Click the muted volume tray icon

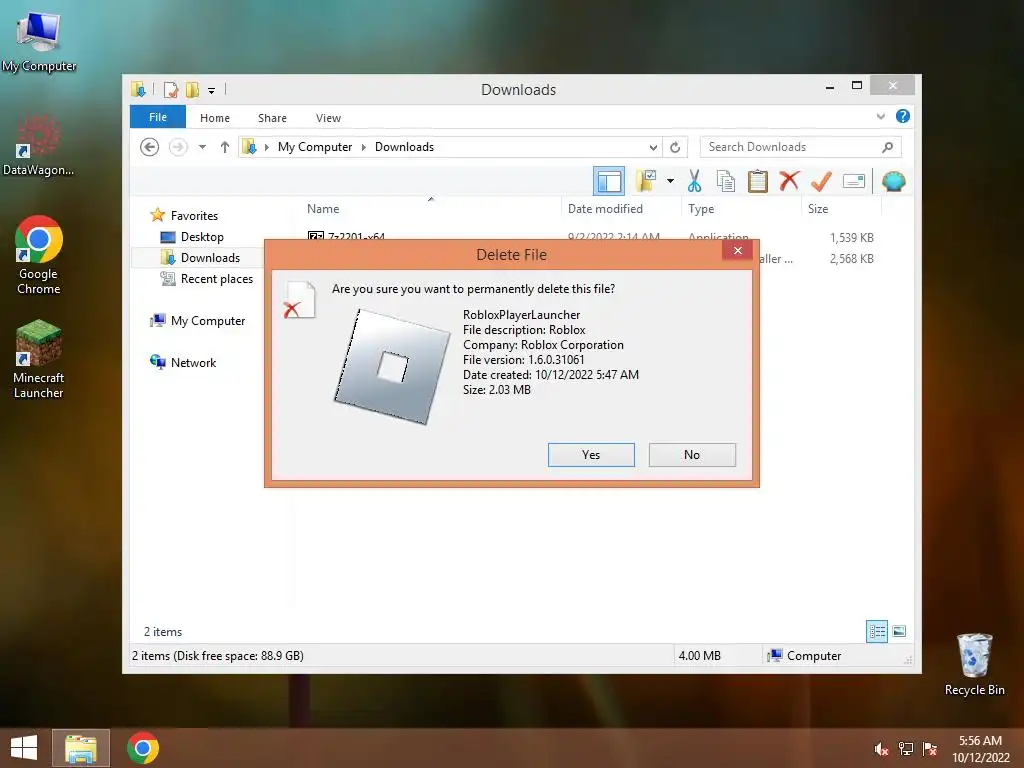pyautogui.click(x=881, y=748)
